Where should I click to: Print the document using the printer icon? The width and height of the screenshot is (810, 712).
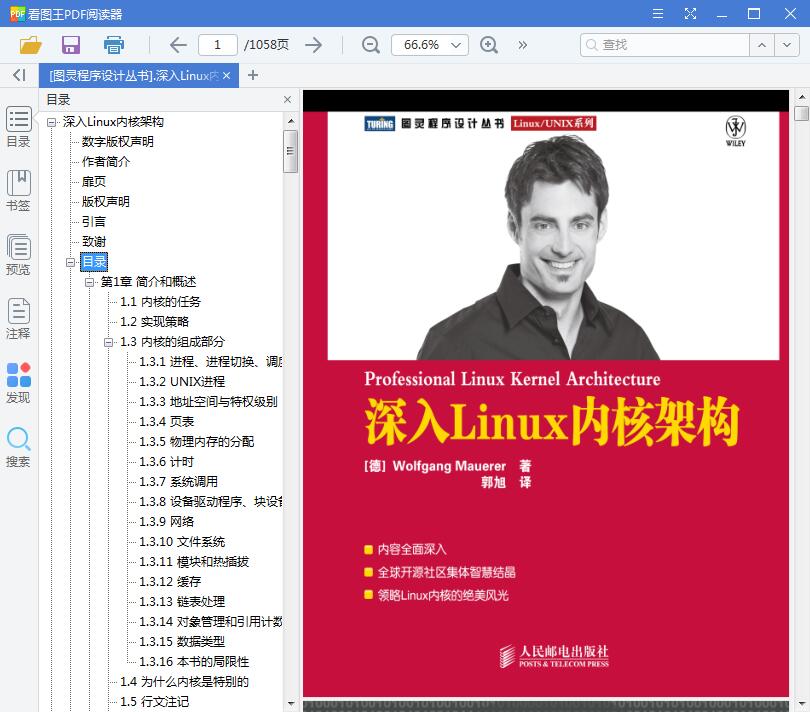(114, 45)
